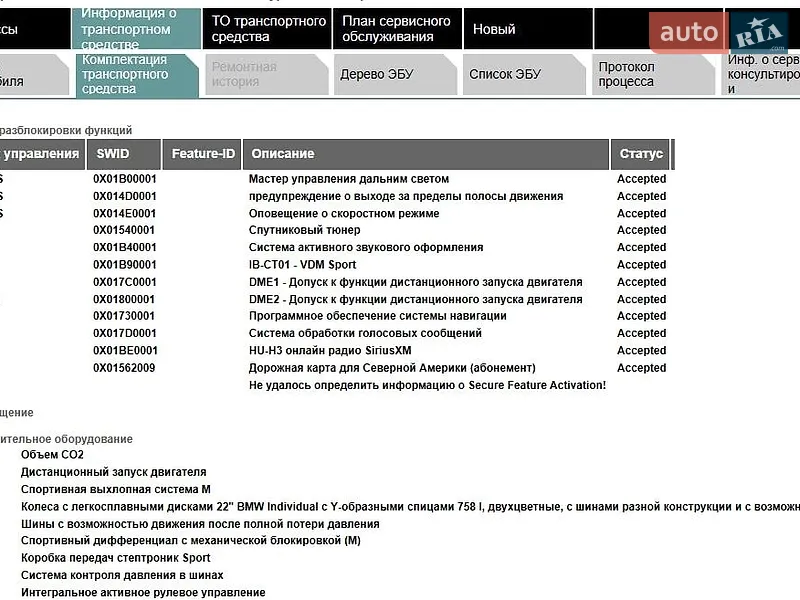Click Система активного звукового оформления row
The width and height of the screenshot is (800, 600).
366,247
